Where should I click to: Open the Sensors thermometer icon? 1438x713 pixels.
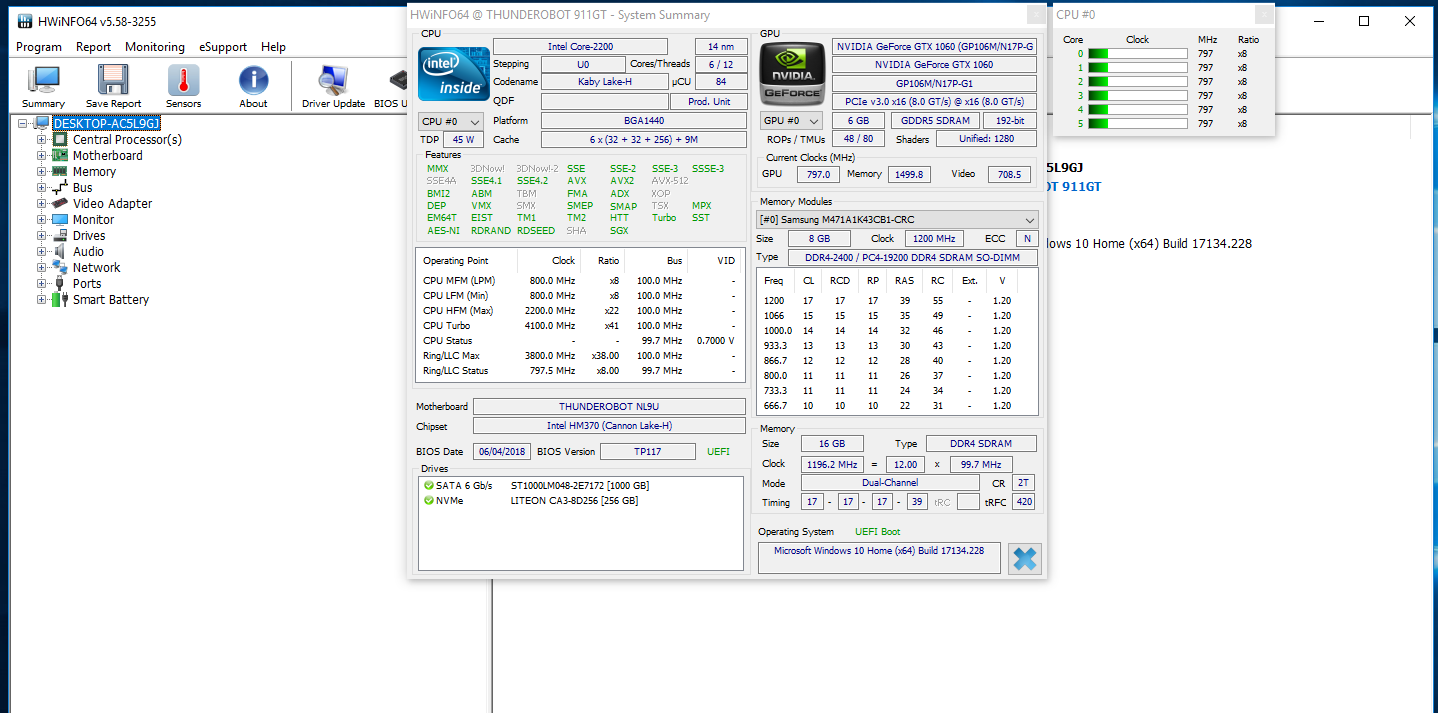click(x=183, y=81)
